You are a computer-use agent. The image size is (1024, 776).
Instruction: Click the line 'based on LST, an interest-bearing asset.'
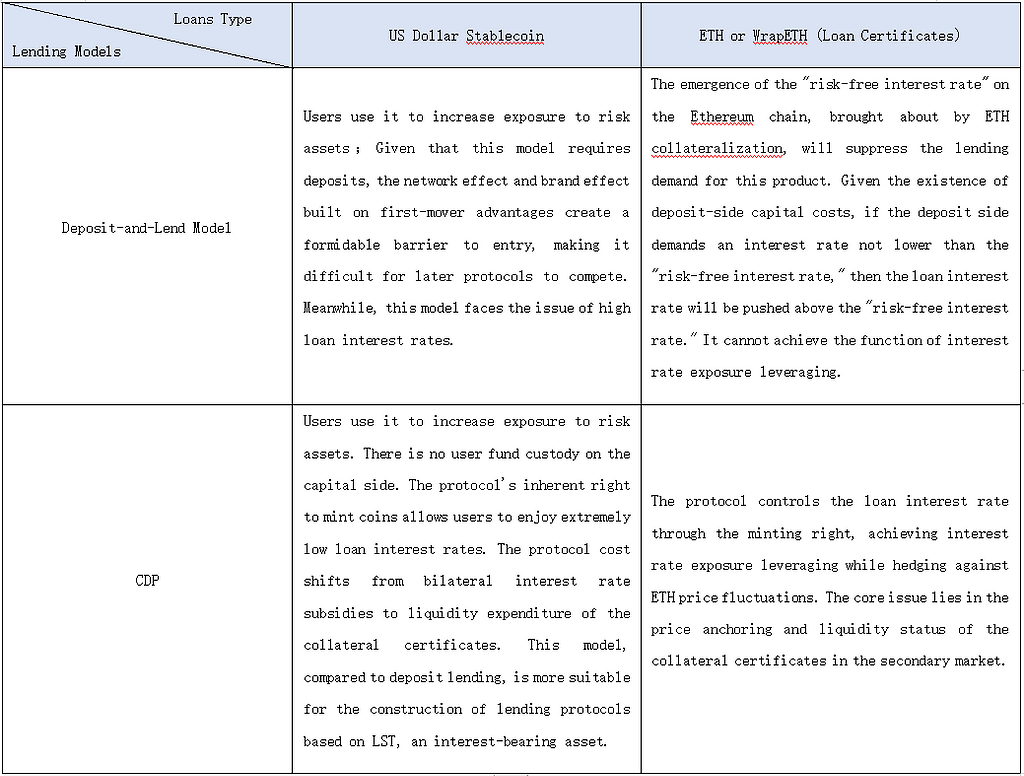455,741
